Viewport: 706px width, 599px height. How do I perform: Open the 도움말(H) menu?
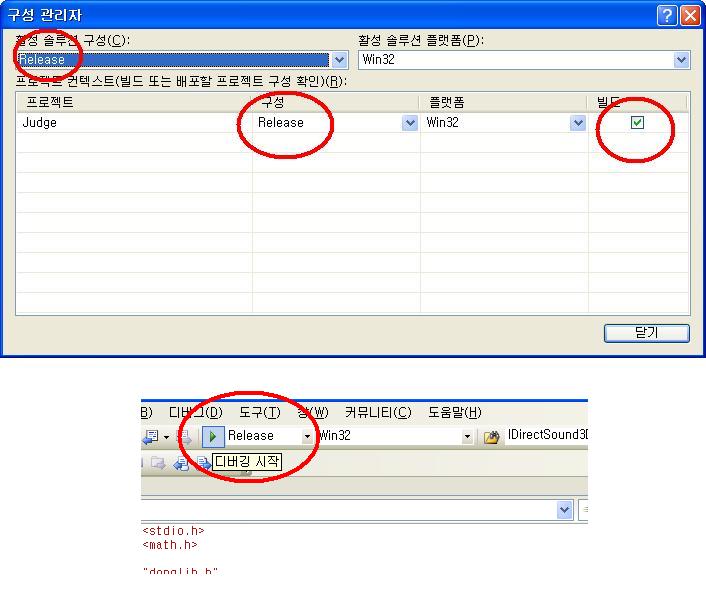pyautogui.click(x=454, y=412)
